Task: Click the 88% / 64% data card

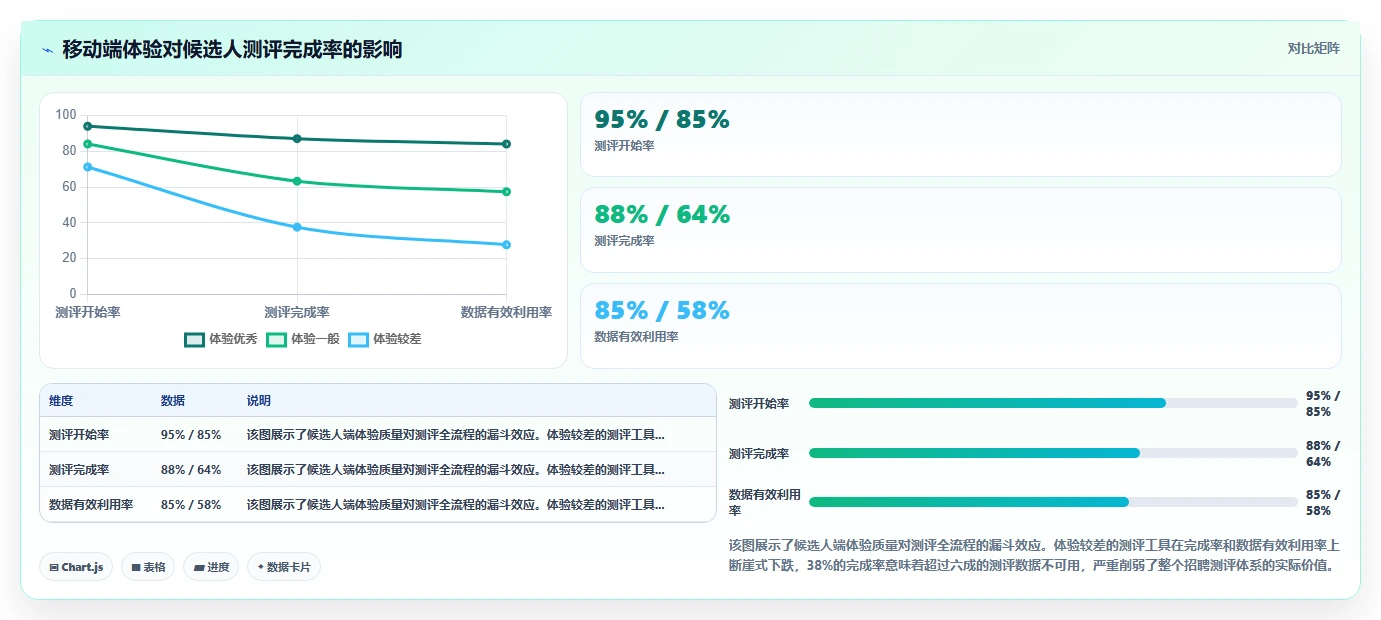Action: pyautogui.click(x=960, y=230)
